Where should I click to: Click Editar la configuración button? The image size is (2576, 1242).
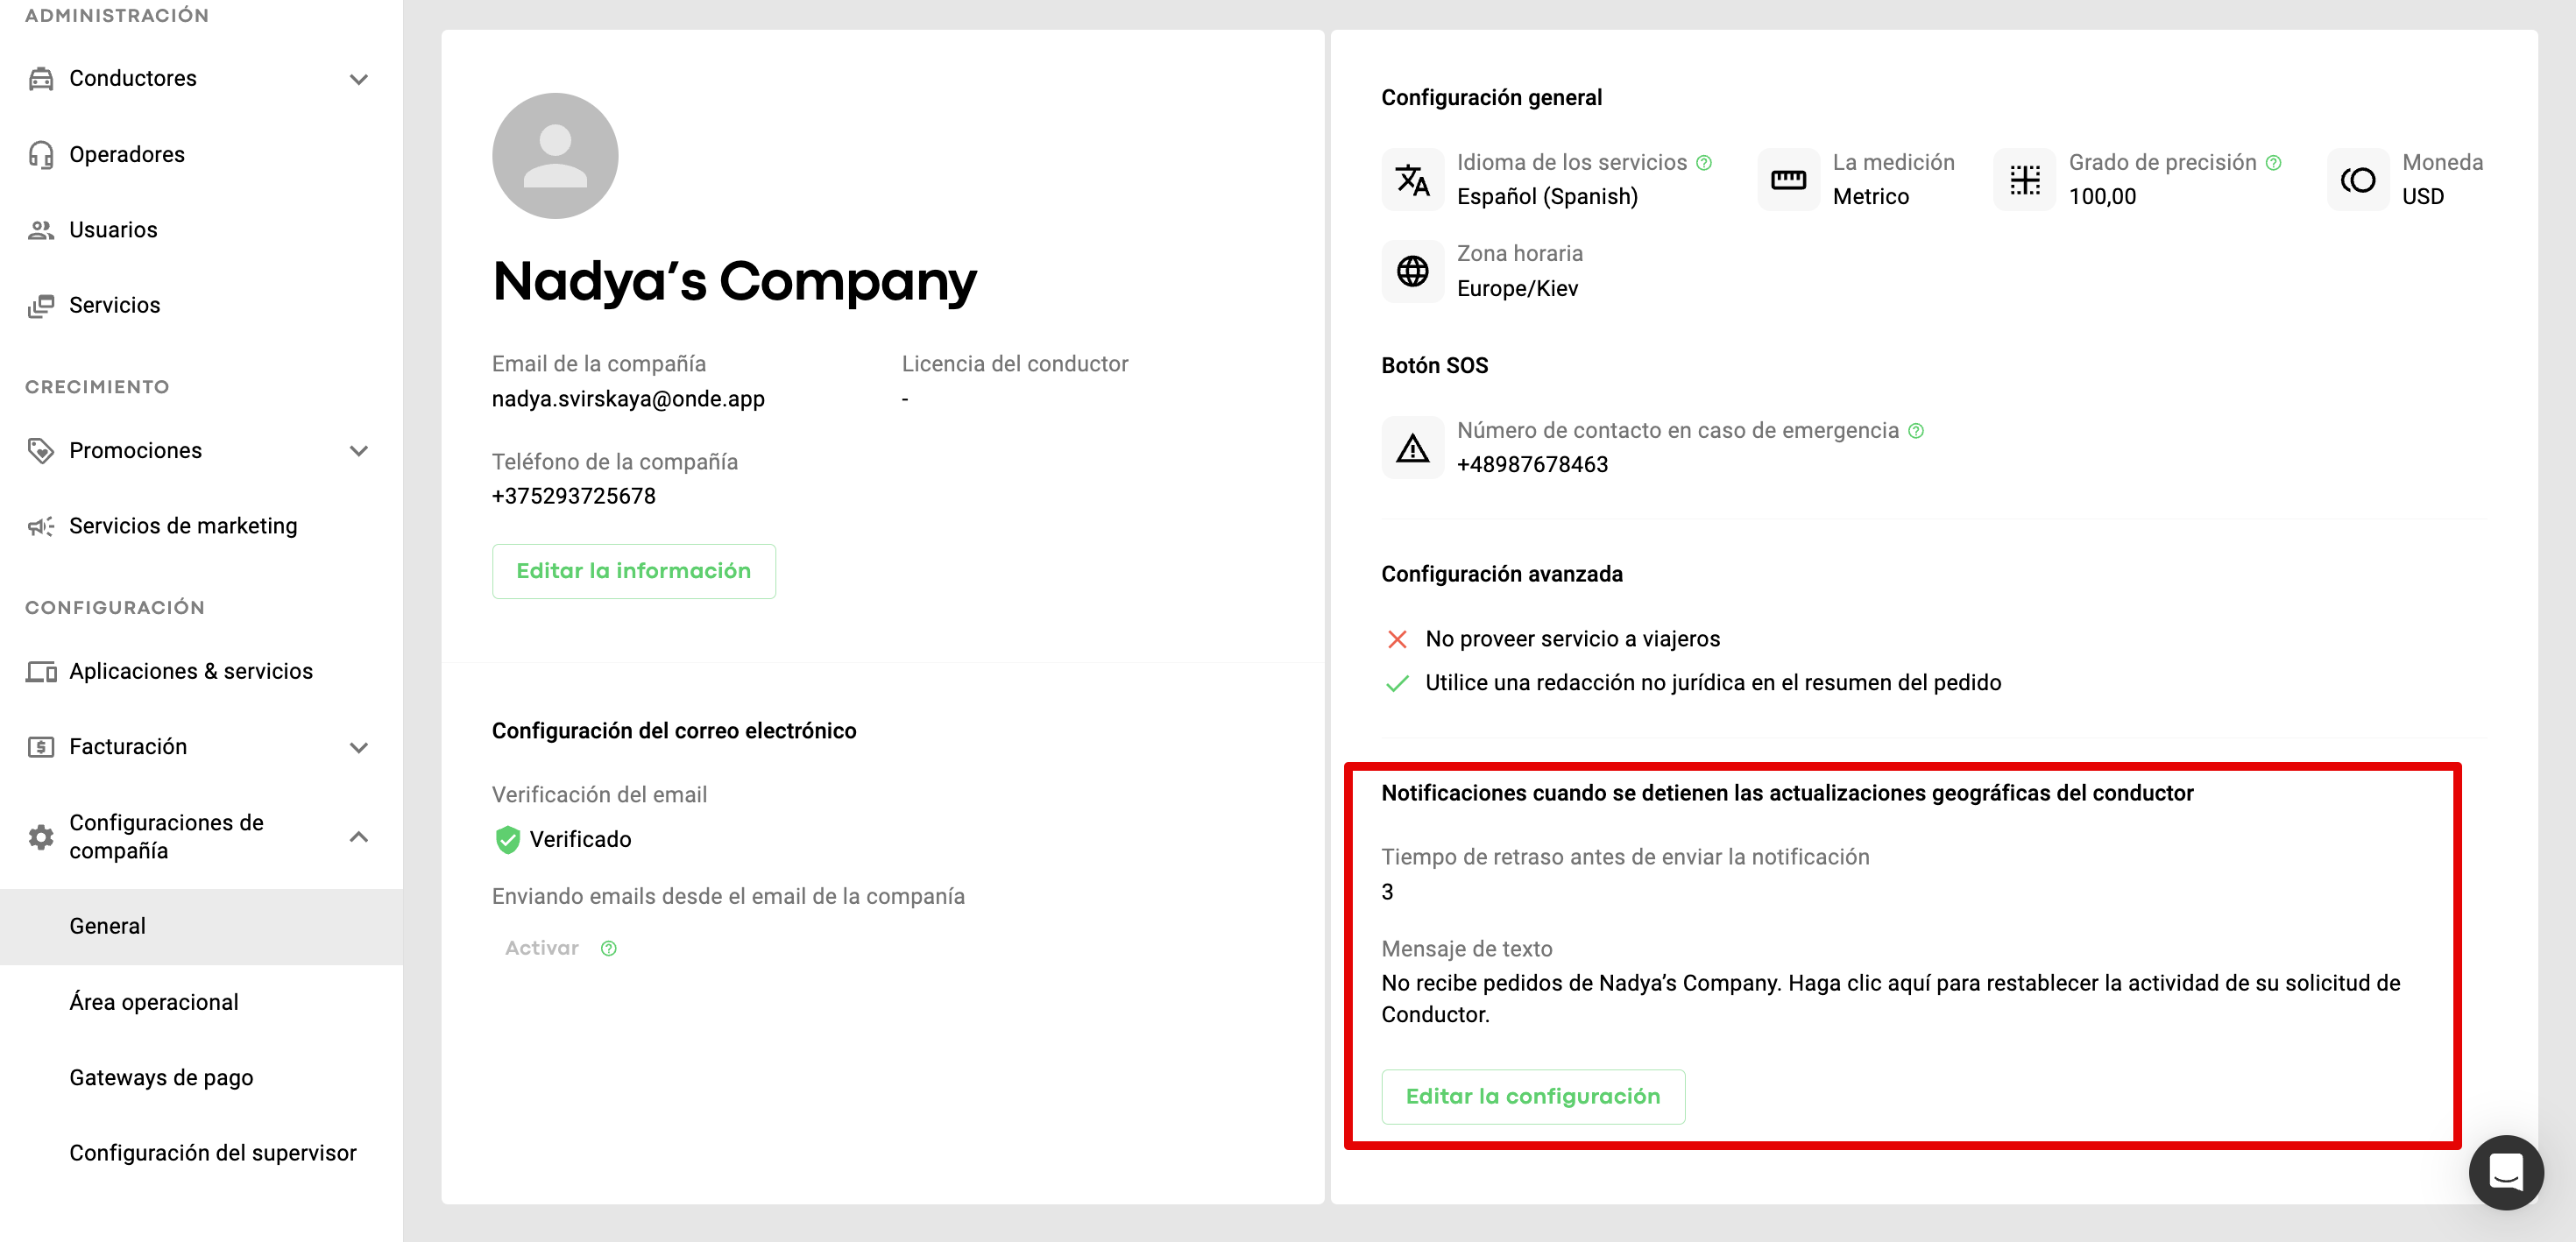[1532, 1096]
